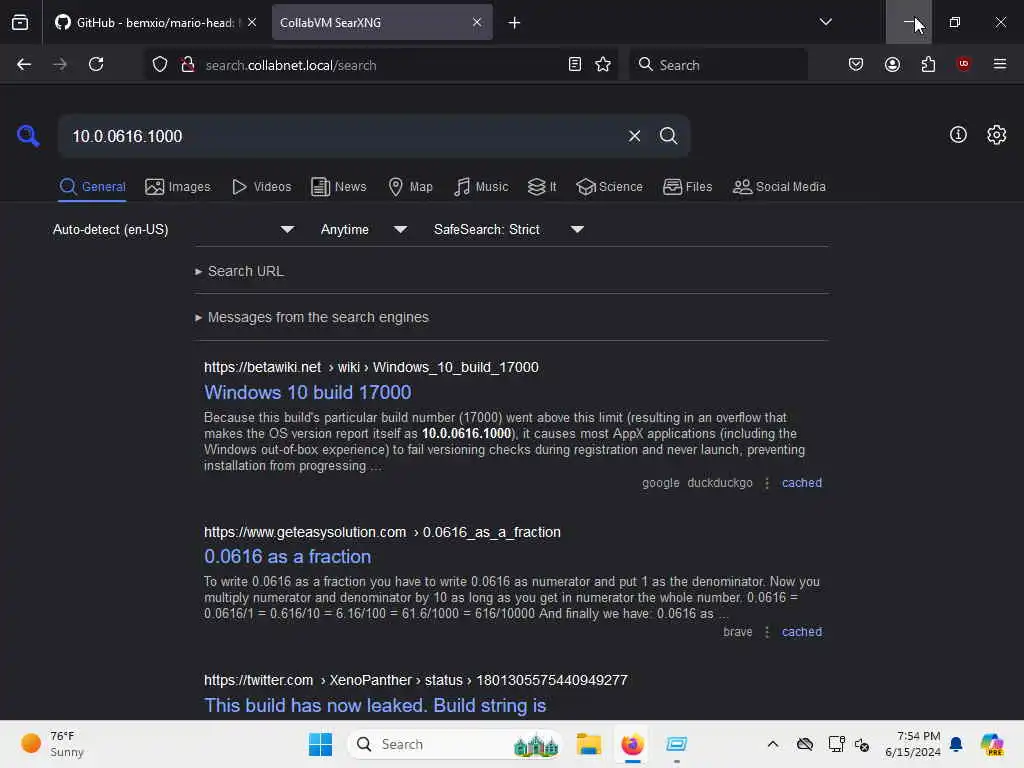Viewport: 1024px width, 768px height.
Task: Open 0.0616 as a fraction result
Action: pyautogui.click(x=287, y=556)
